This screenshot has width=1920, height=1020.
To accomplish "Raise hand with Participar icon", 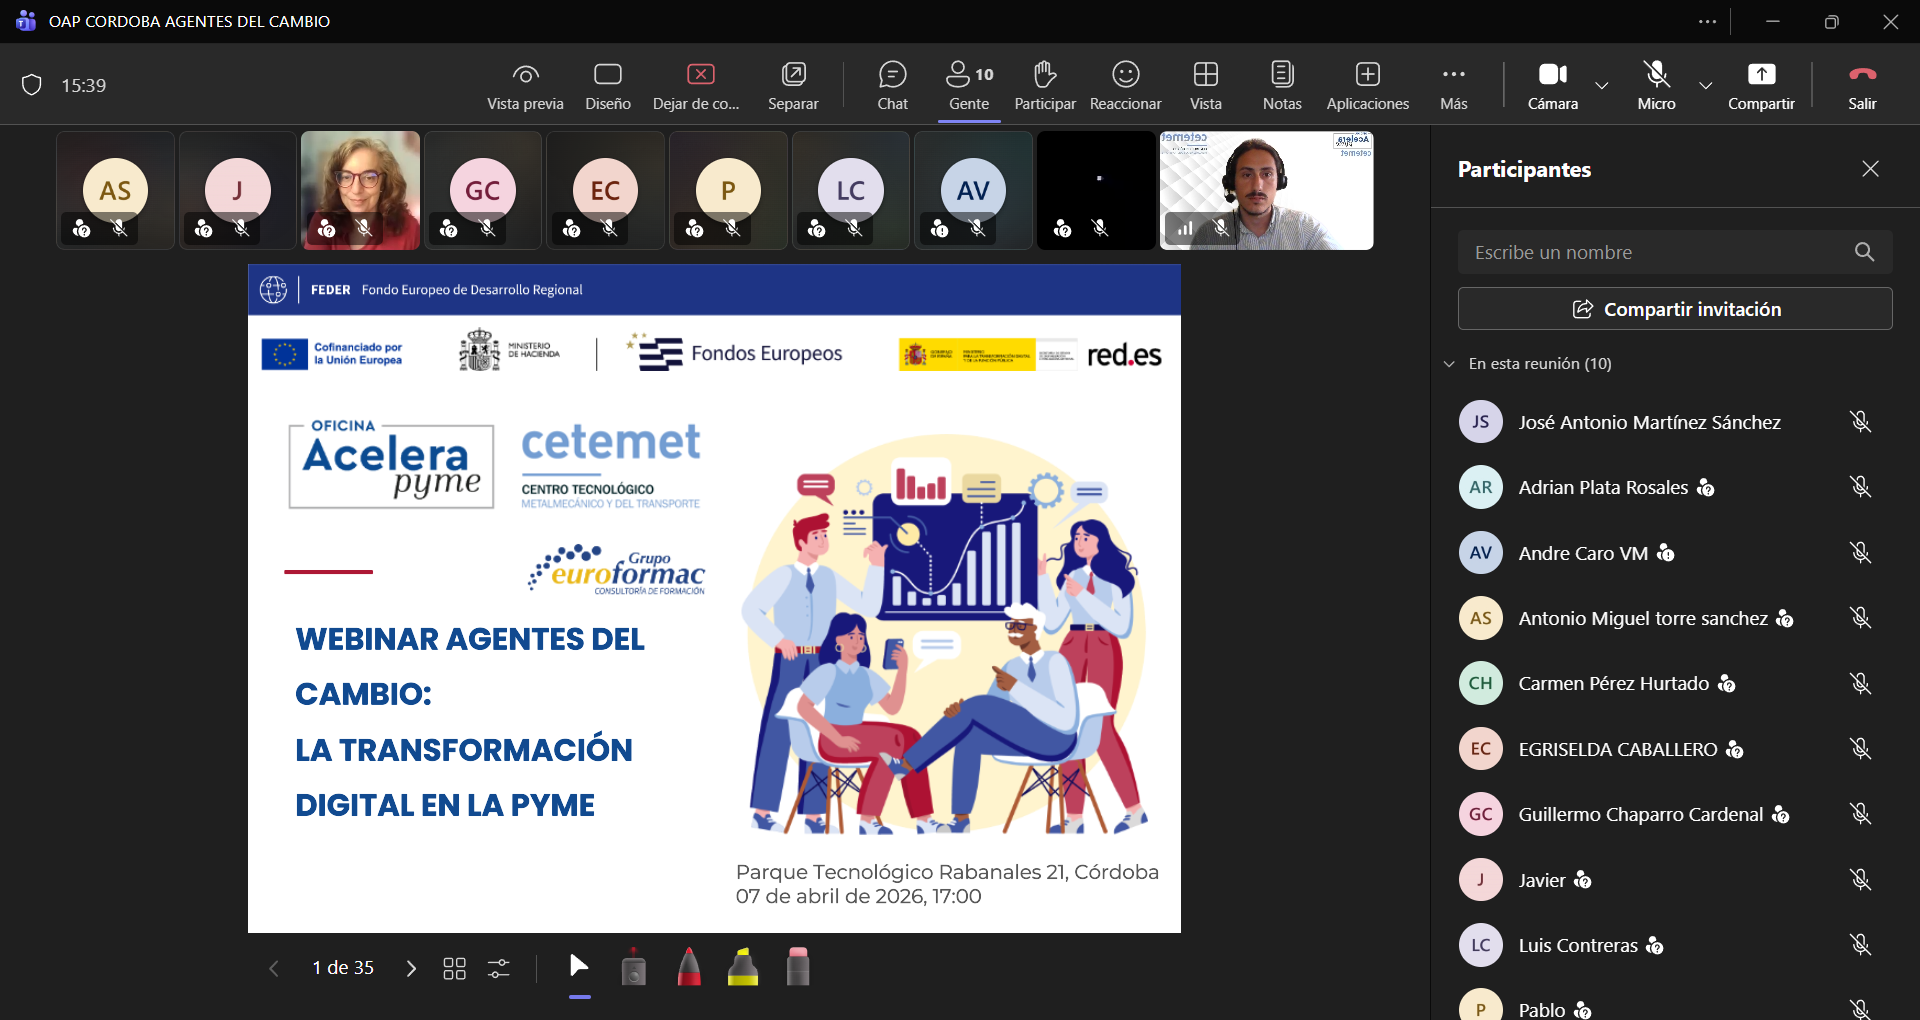I will [1044, 85].
